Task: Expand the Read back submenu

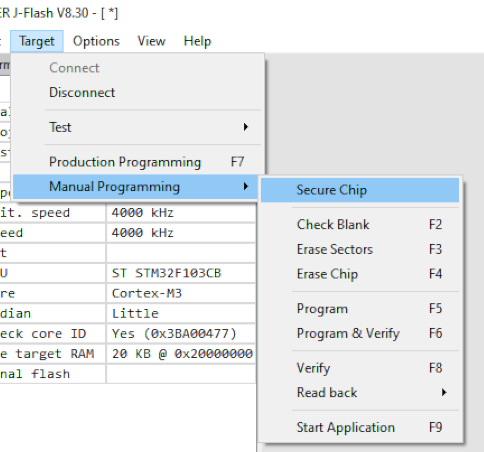Action: click(360, 393)
